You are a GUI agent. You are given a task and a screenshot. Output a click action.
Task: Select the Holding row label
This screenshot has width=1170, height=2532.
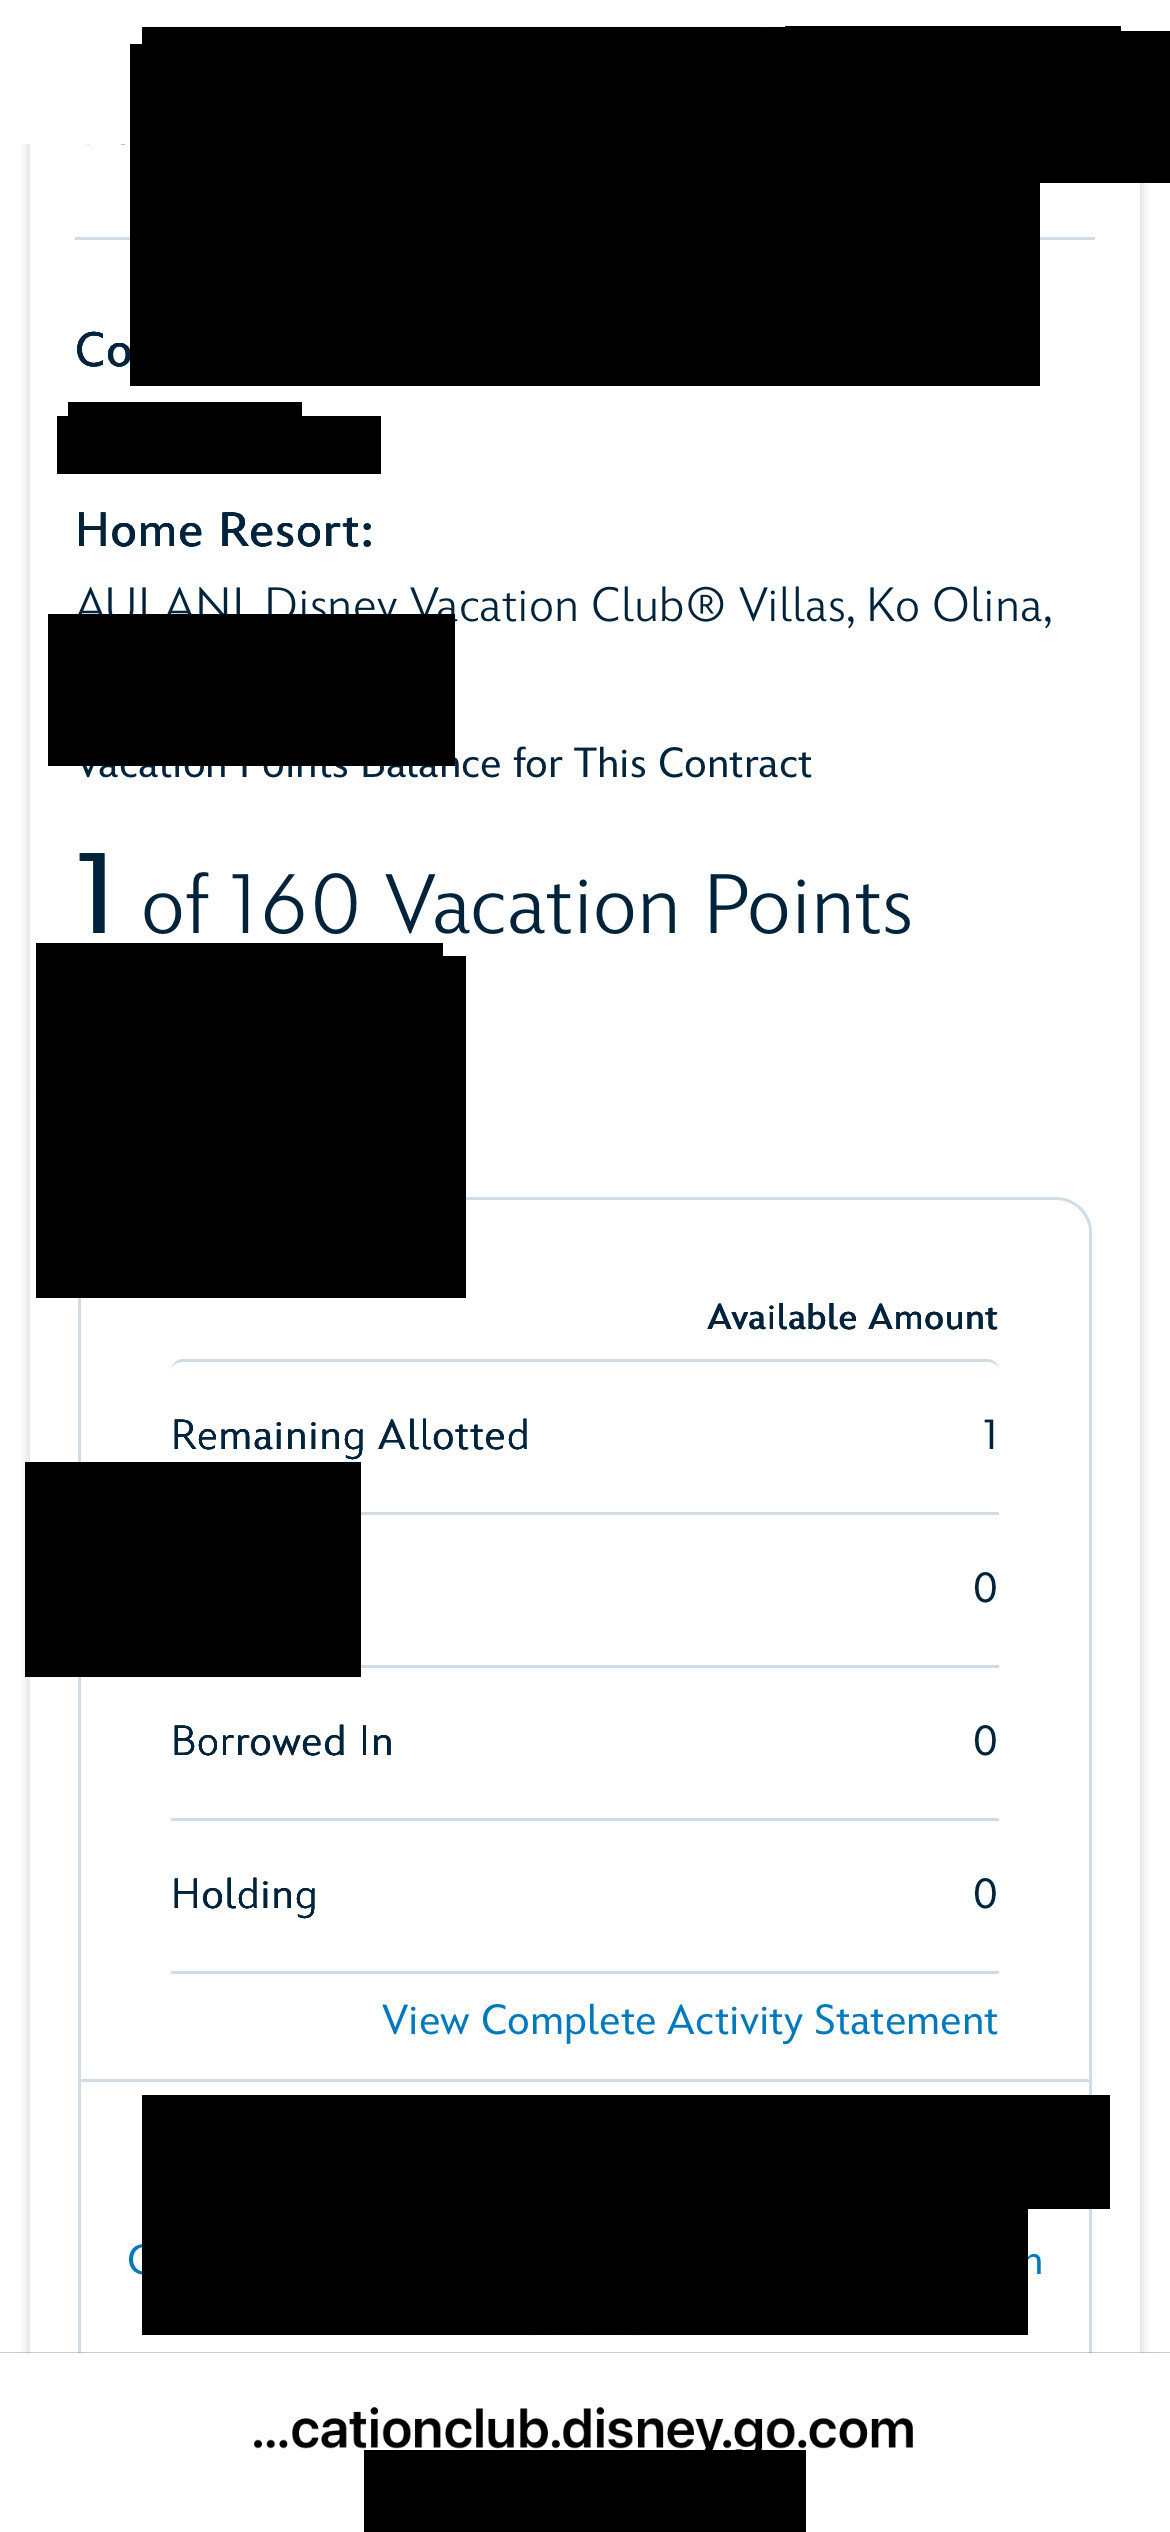tap(244, 1894)
